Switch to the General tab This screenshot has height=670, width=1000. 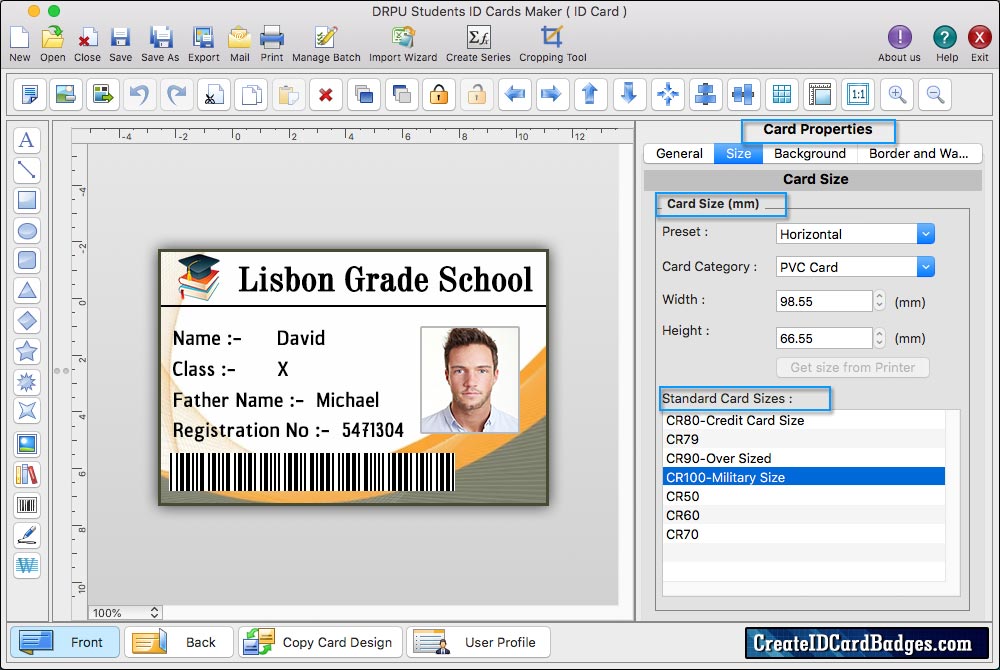click(679, 154)
